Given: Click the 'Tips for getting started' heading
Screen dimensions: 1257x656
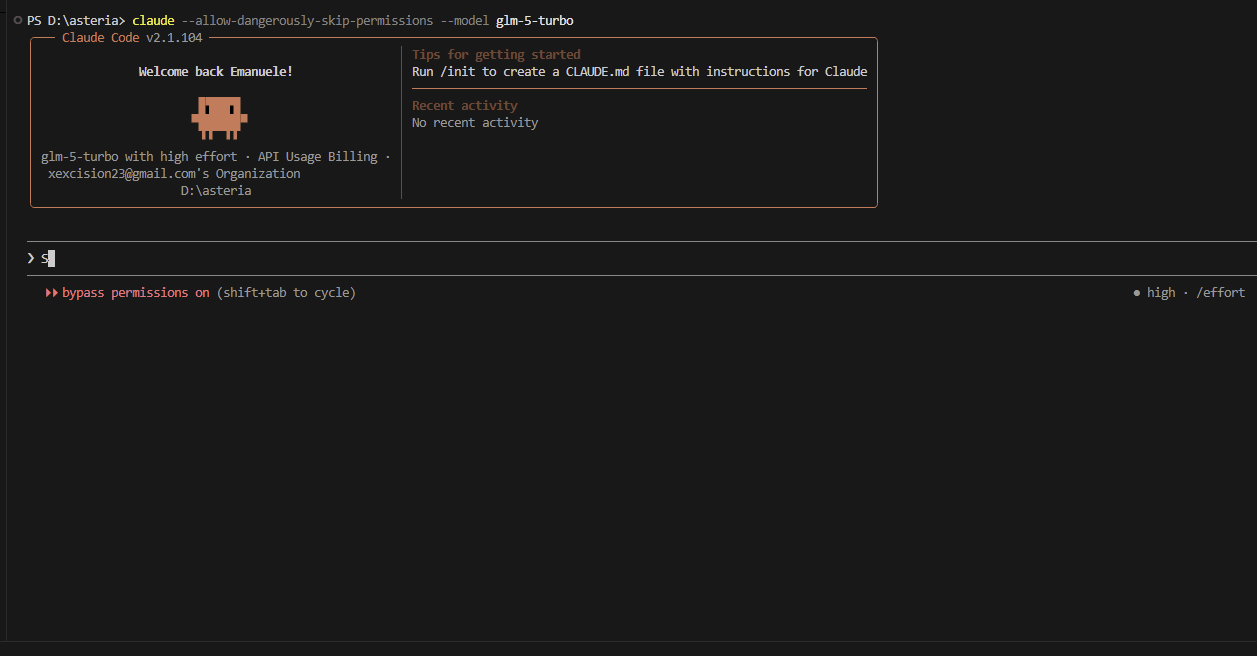Looking at the screenshot, I should click(x=496, y=55).
